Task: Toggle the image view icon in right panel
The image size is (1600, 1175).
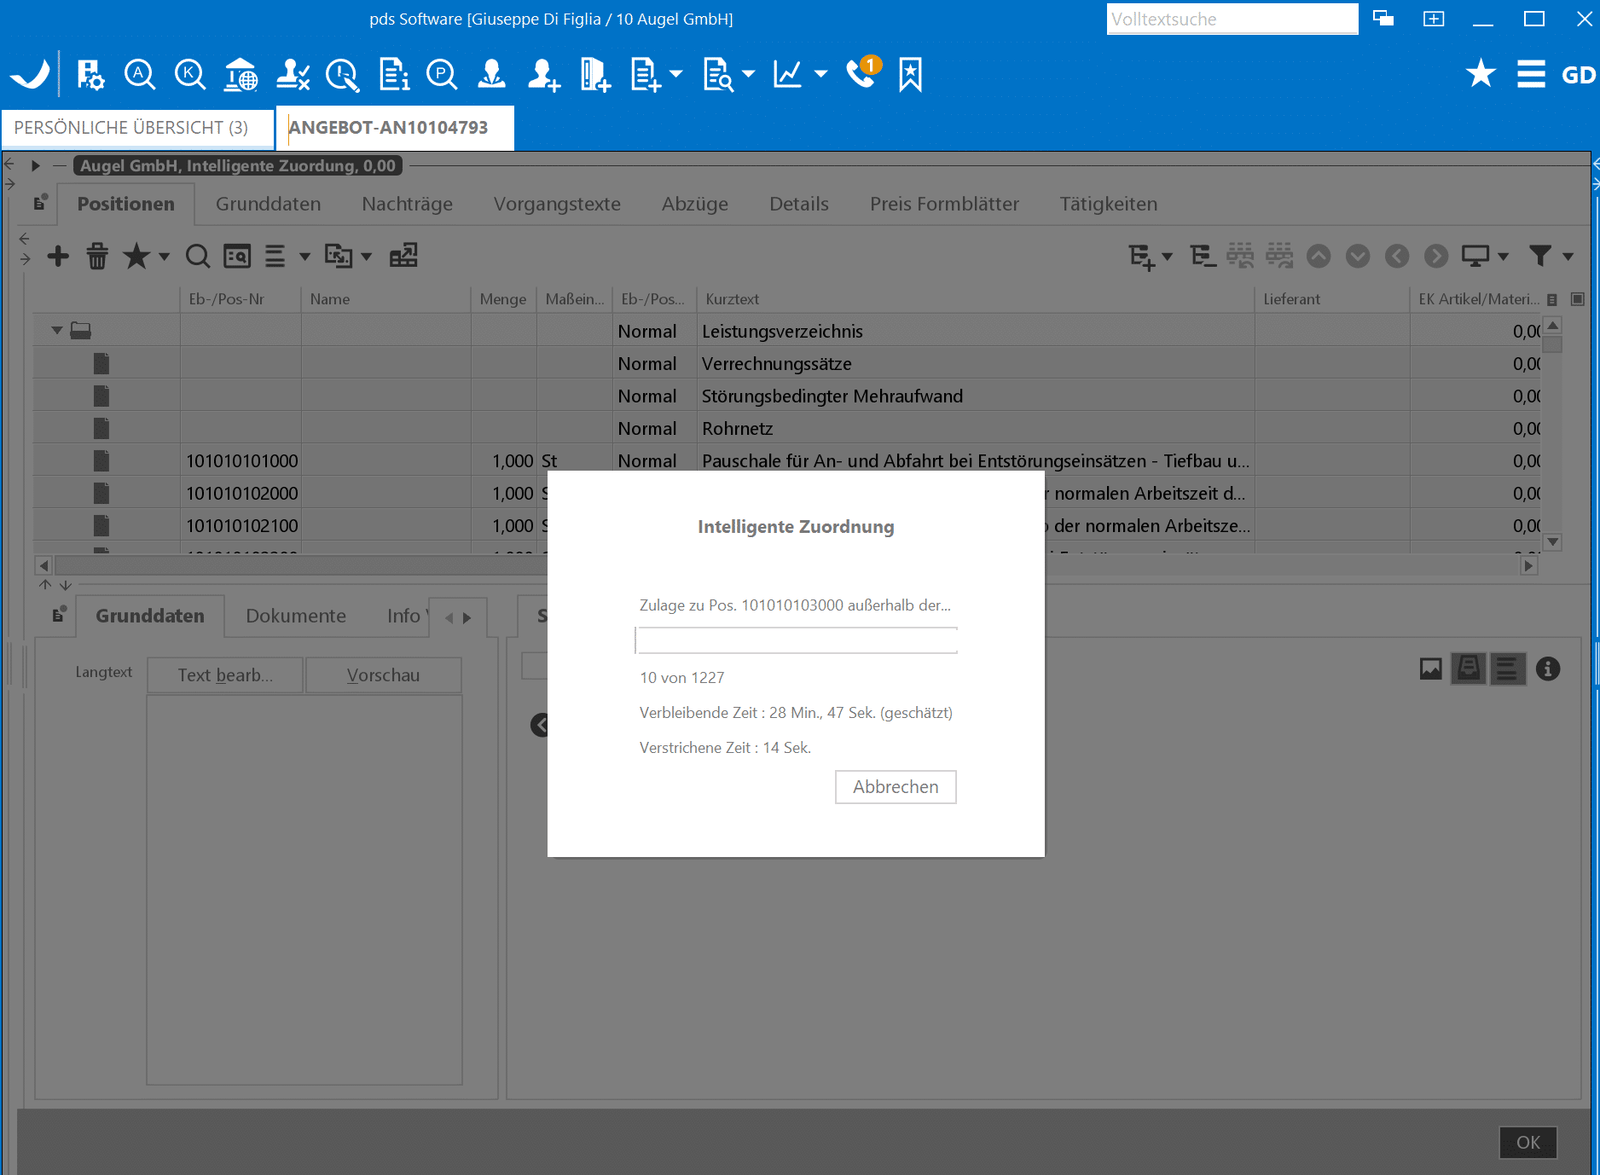Action: (x=1430, y=669)
